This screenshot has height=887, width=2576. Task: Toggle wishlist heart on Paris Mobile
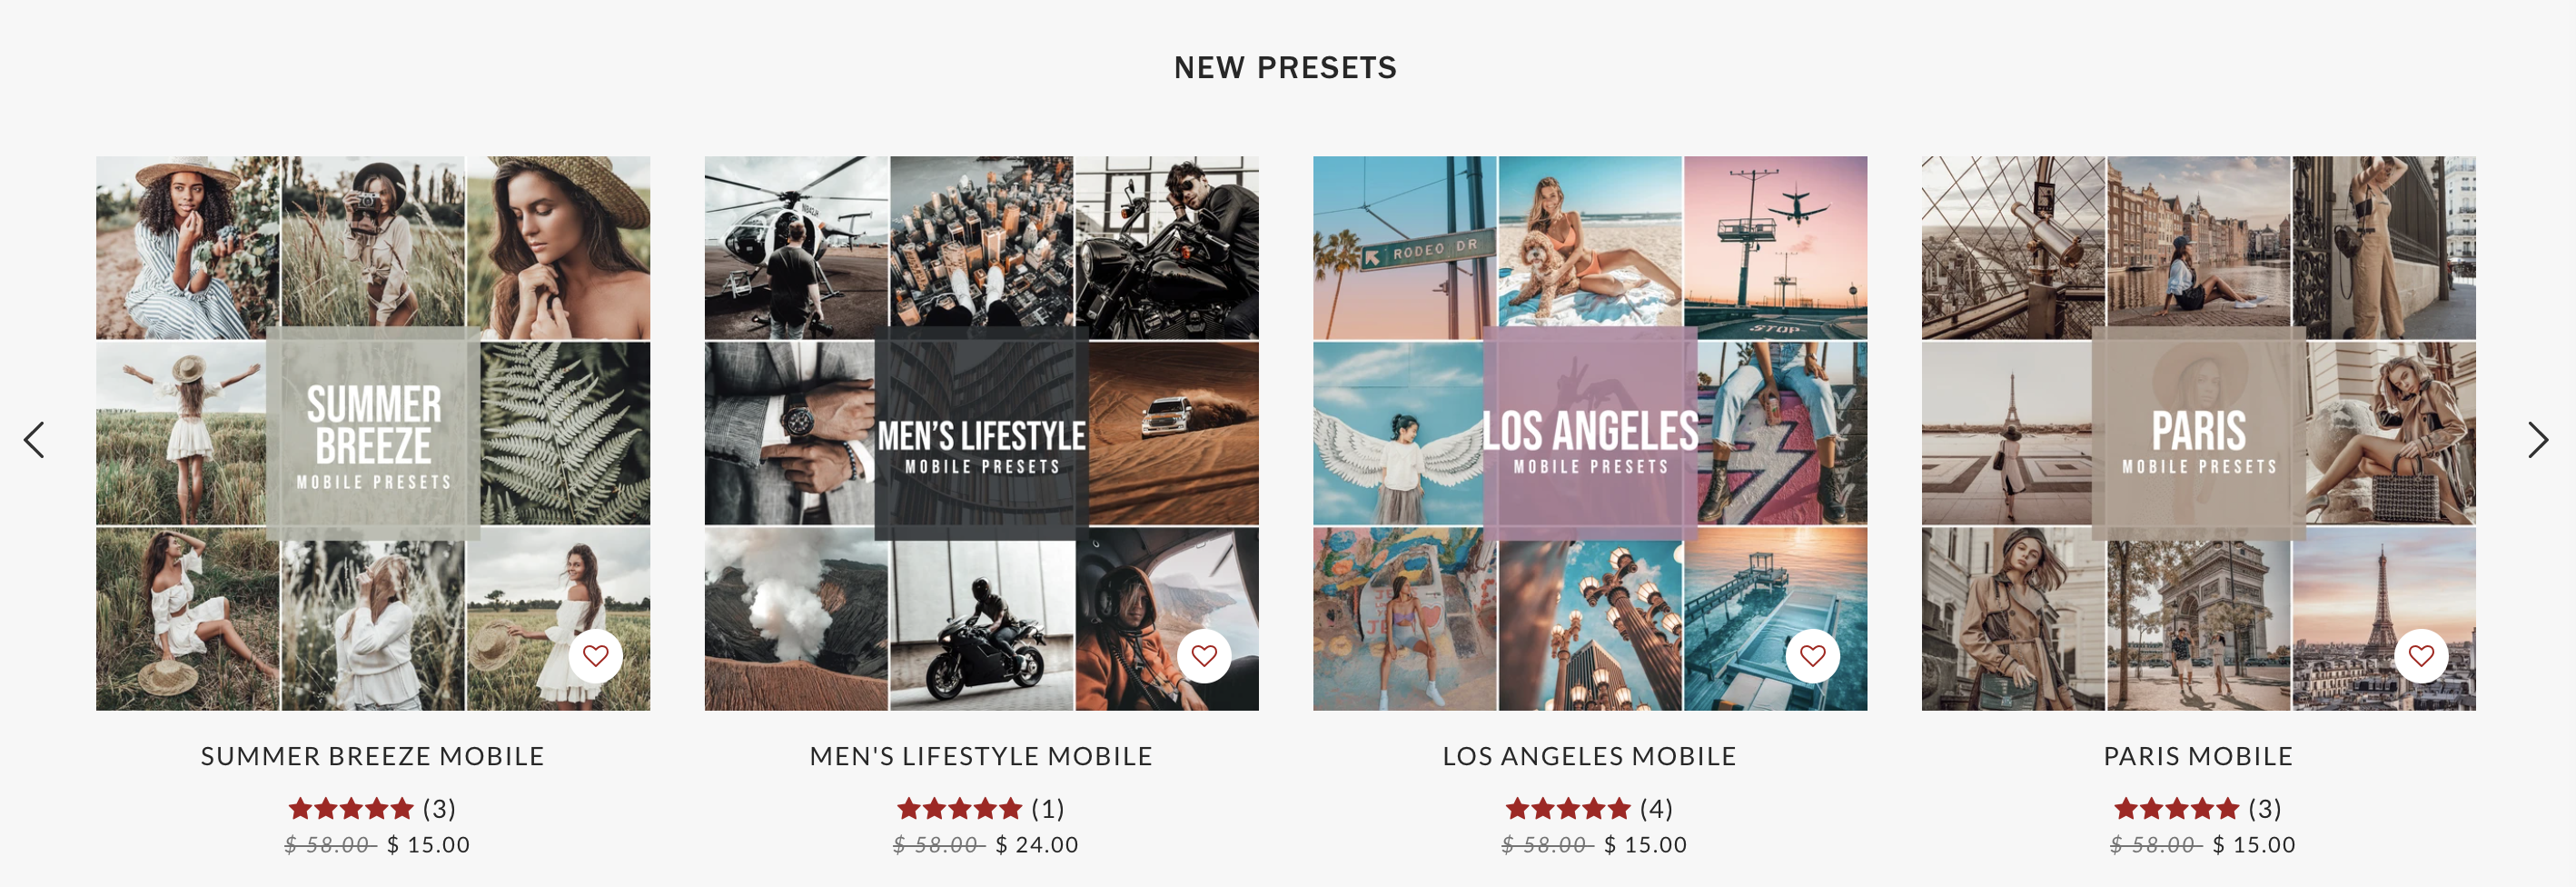[2421, 656]
